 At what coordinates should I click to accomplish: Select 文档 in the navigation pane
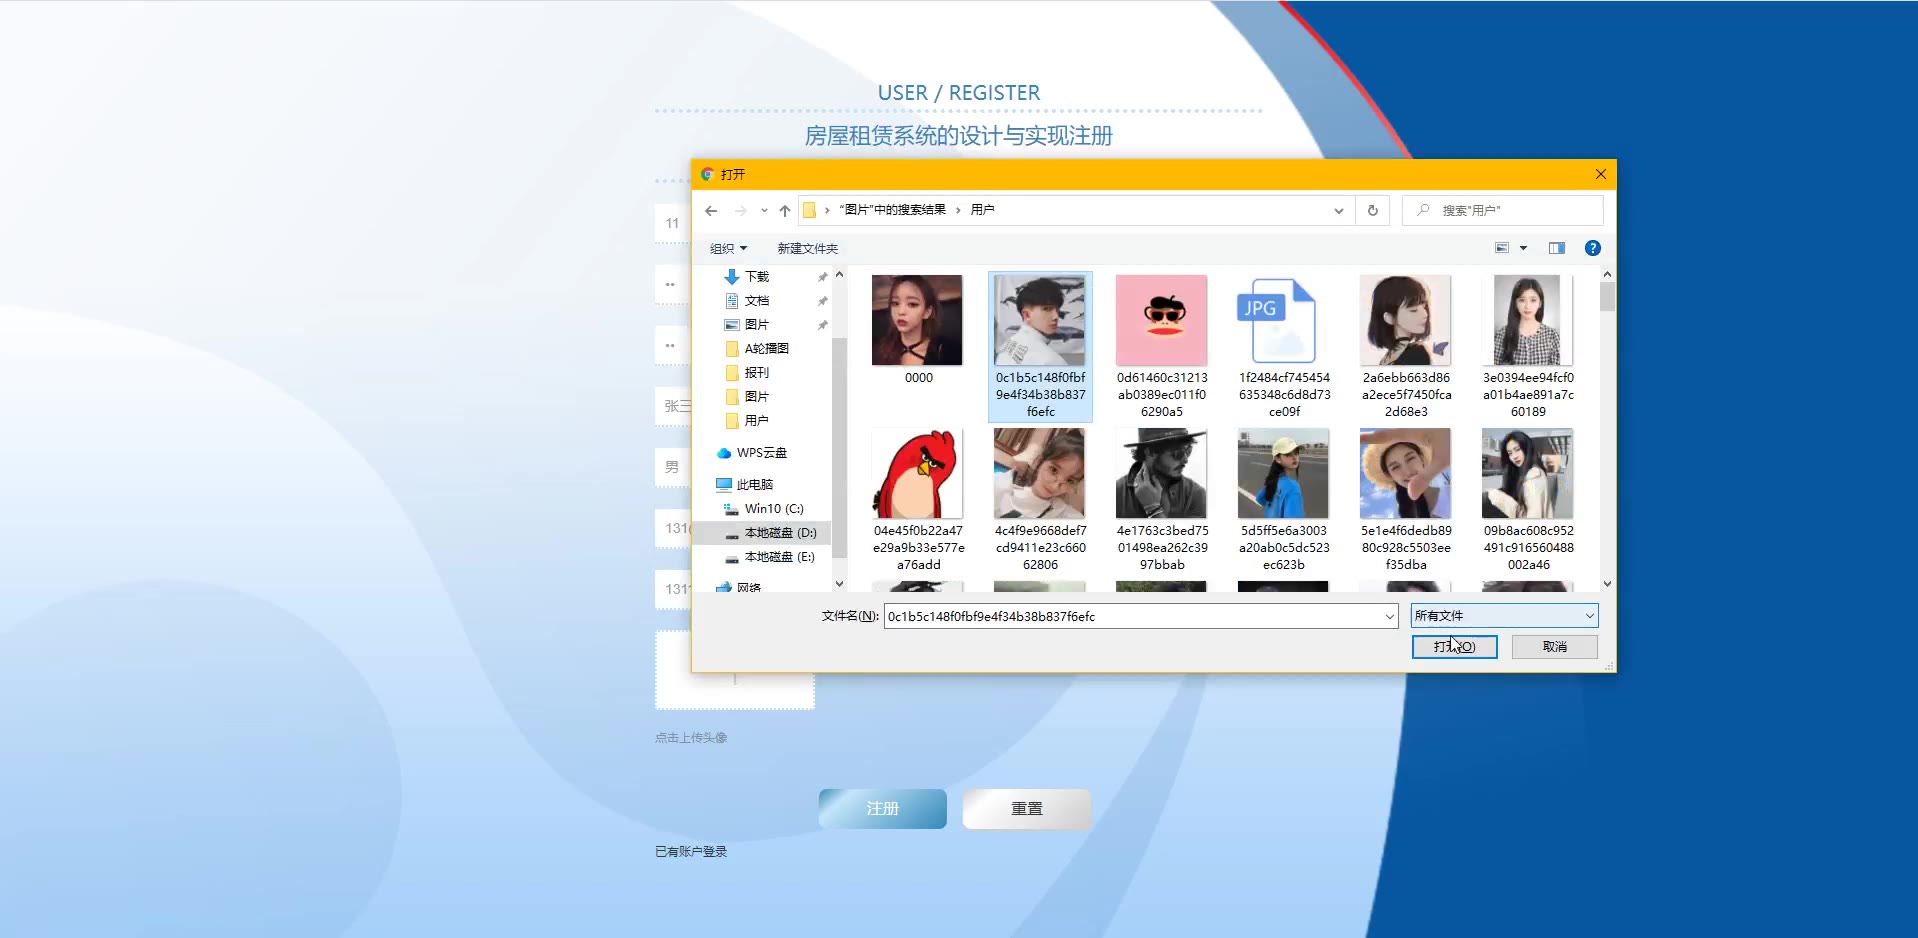[x=757, y=301]
